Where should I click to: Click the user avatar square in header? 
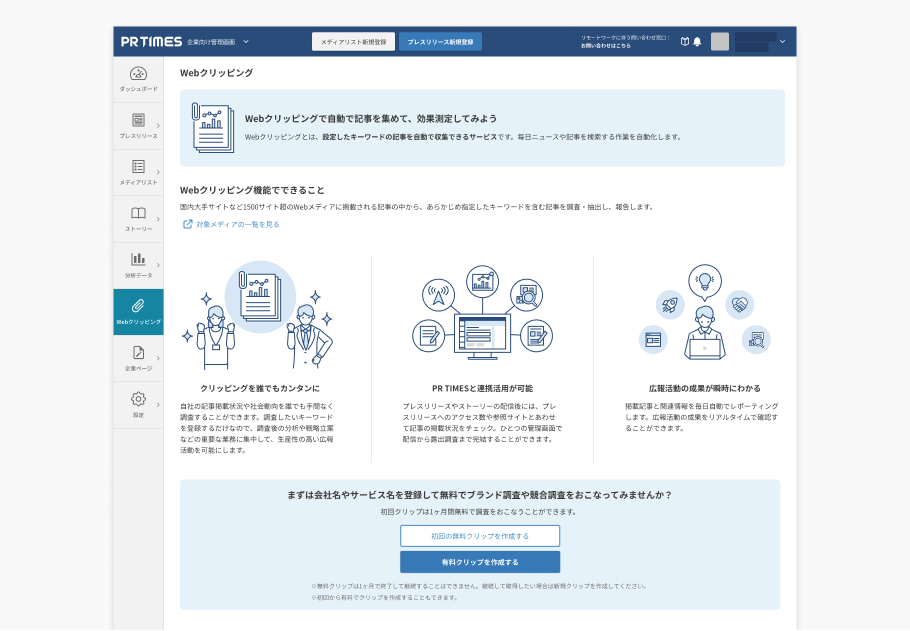(x=720, y=41)
